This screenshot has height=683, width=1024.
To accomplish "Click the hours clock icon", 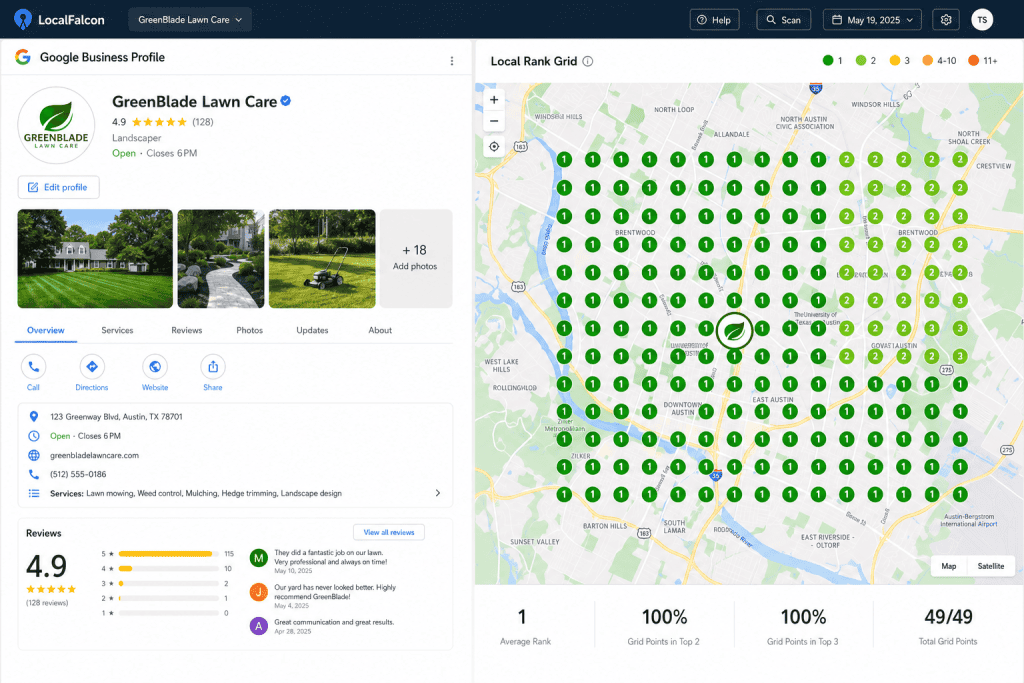I will coord(34,436).
